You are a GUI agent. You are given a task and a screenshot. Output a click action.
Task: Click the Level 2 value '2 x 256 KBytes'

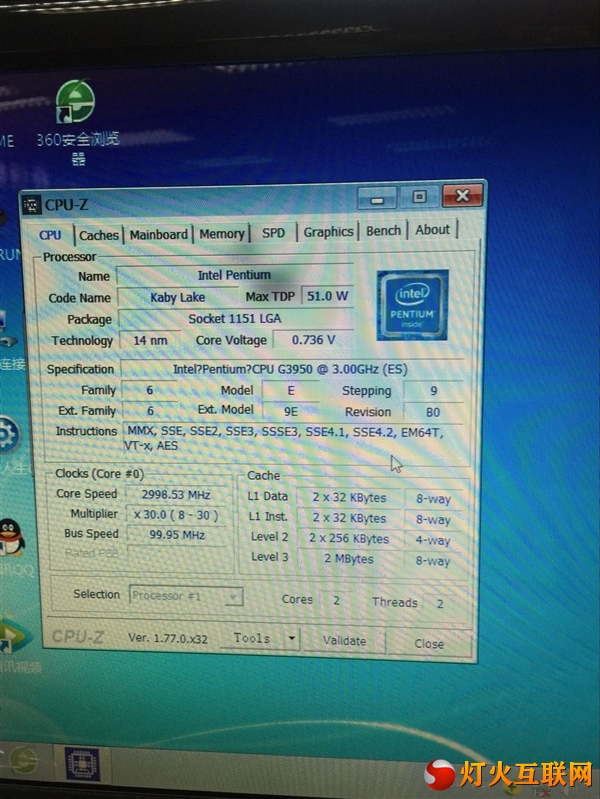349,539
